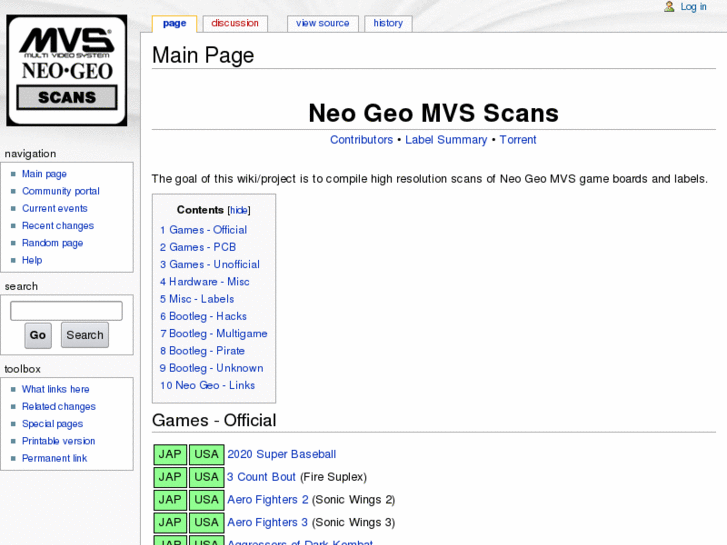Open Community portal link
The image size is (727, 545).
pos(61,191)
